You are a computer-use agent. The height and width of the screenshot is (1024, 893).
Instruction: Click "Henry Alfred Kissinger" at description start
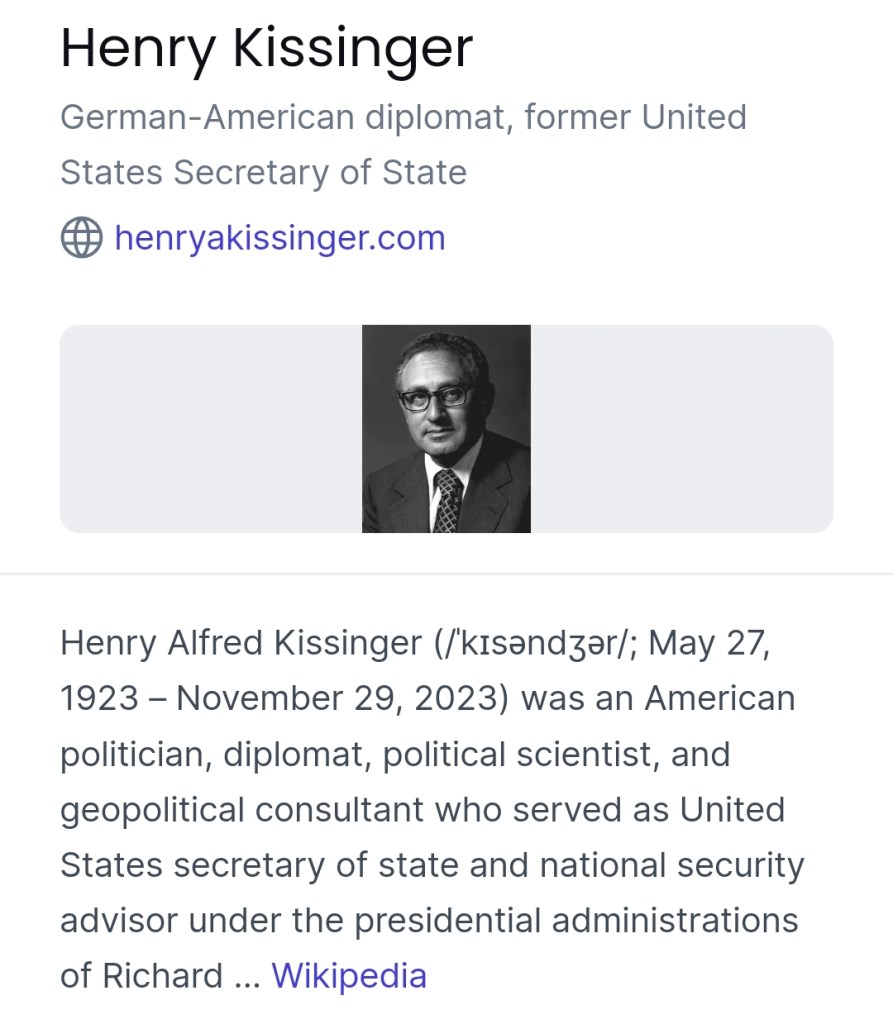coord(241,642)
